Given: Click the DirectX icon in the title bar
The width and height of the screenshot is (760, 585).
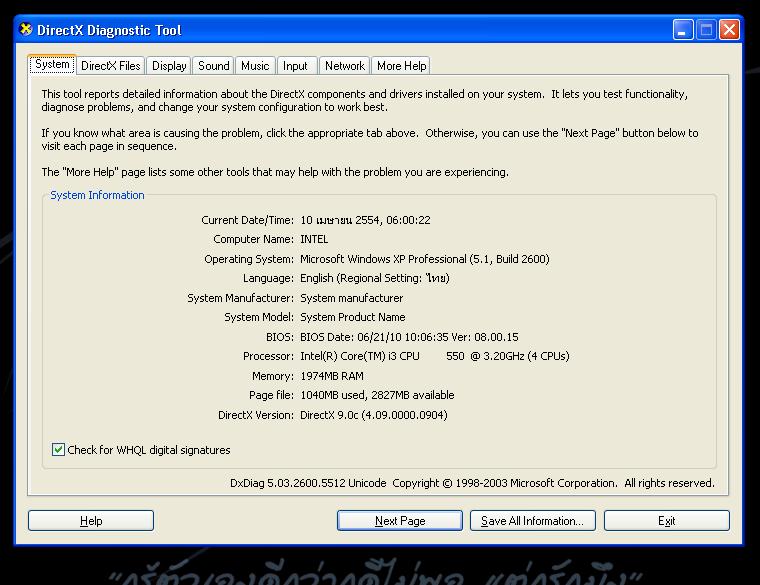Looking at the screenshot, I should pos(26,30).
